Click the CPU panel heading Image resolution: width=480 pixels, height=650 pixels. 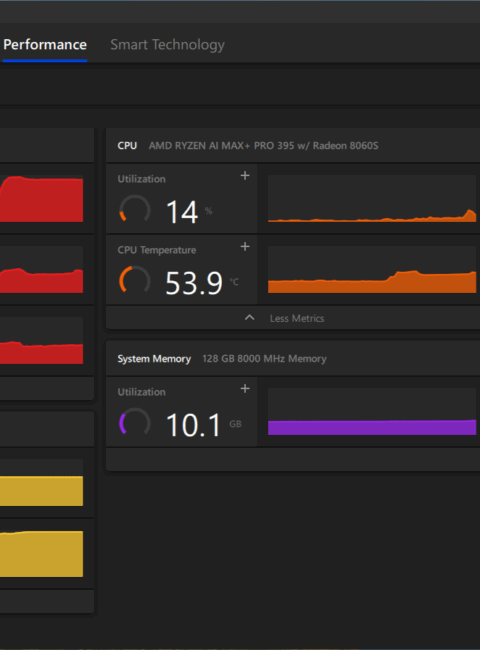[127, 146]
